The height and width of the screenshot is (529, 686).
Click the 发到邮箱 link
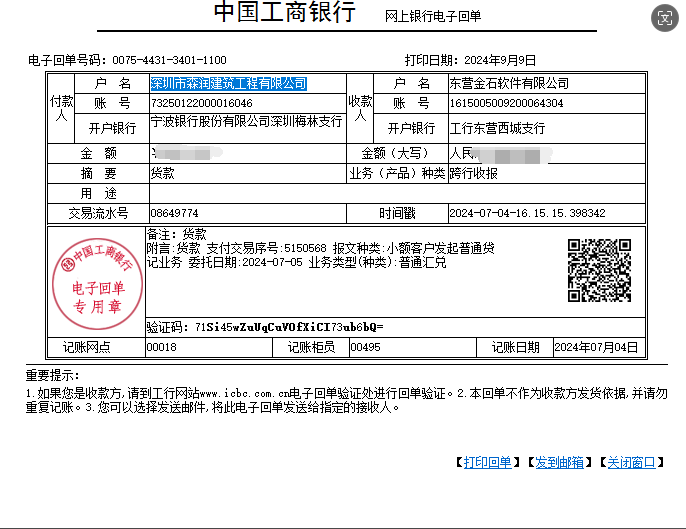pos(560,462)
